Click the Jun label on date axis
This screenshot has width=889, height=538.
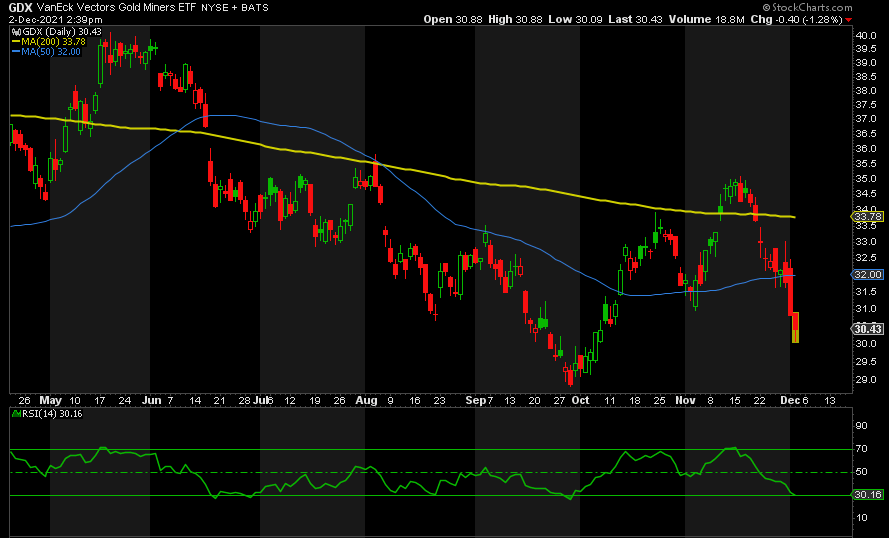click(x=151, y=400)
